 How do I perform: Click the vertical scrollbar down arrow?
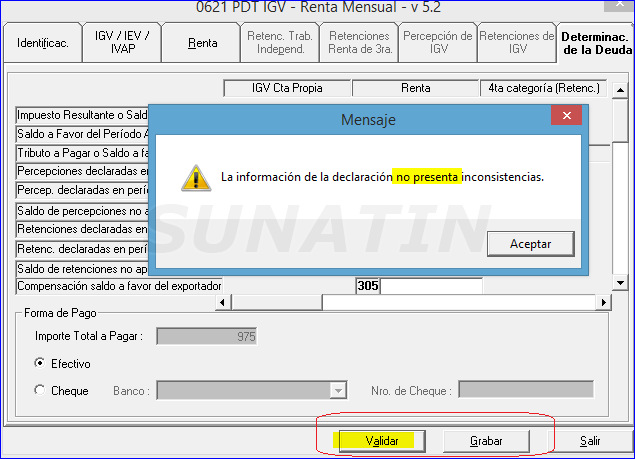(x=620, y=283)
